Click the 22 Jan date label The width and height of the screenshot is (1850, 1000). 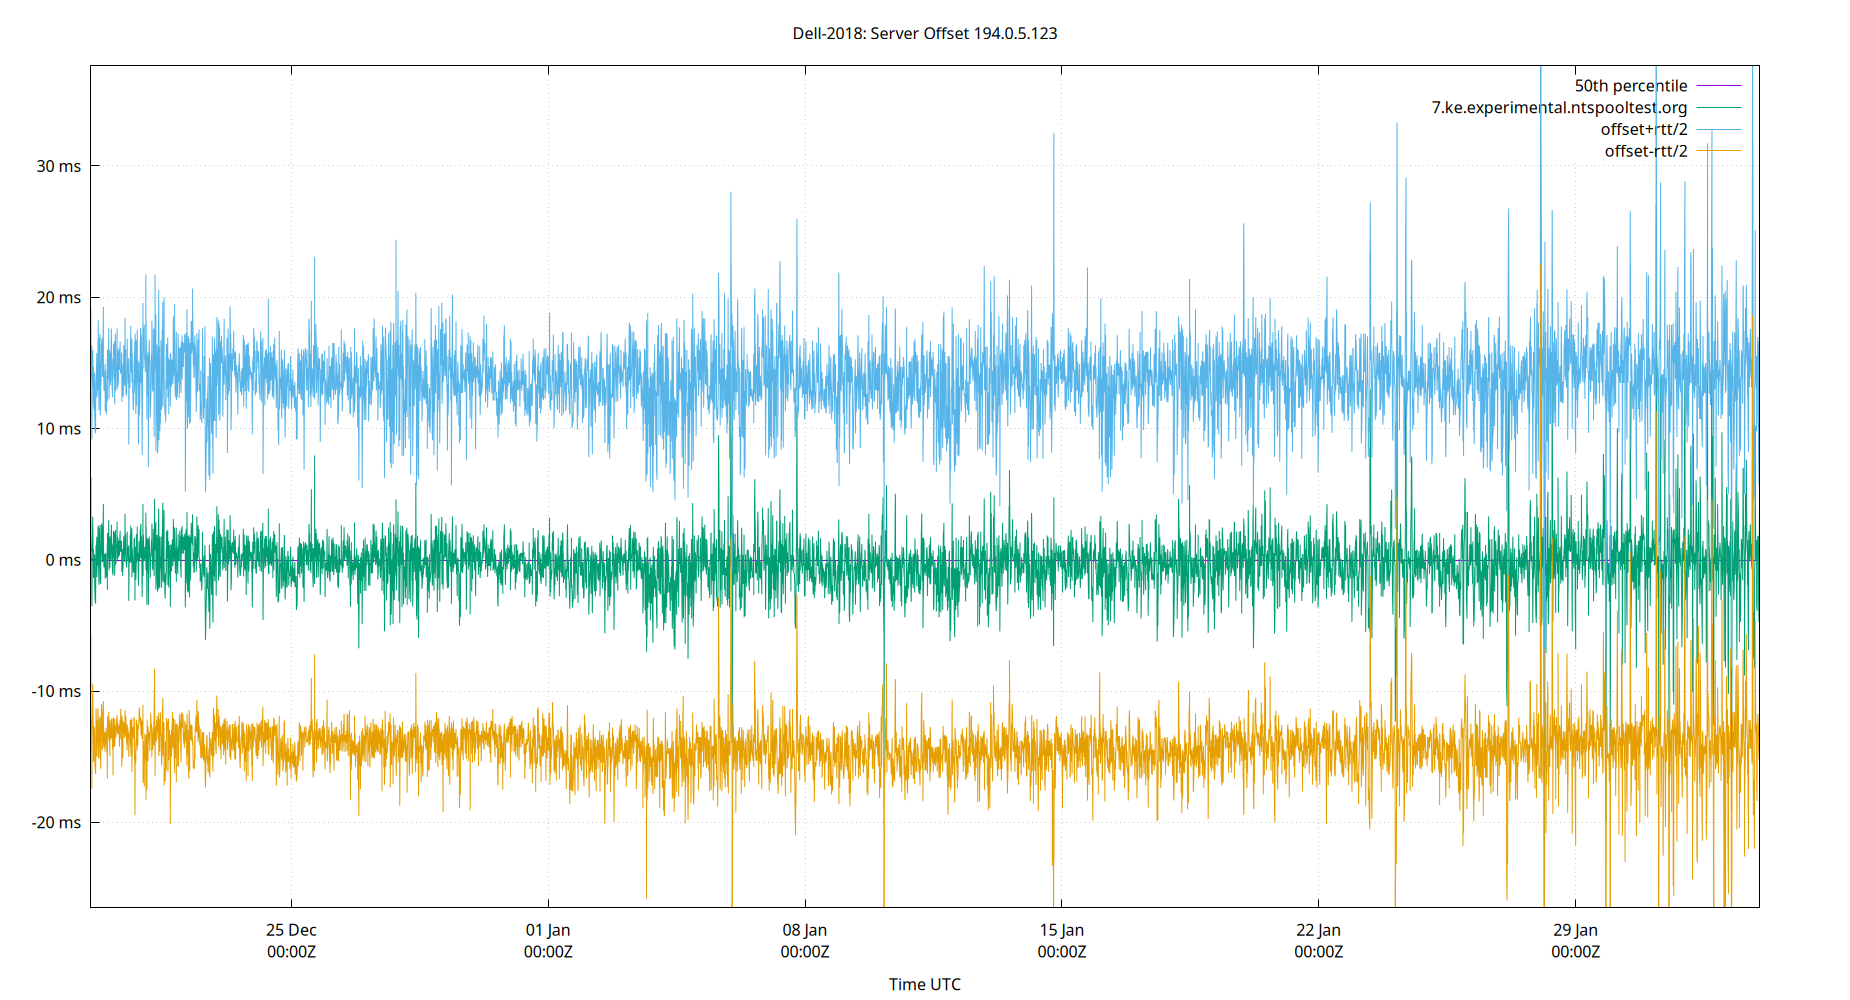coord(1320,929)
